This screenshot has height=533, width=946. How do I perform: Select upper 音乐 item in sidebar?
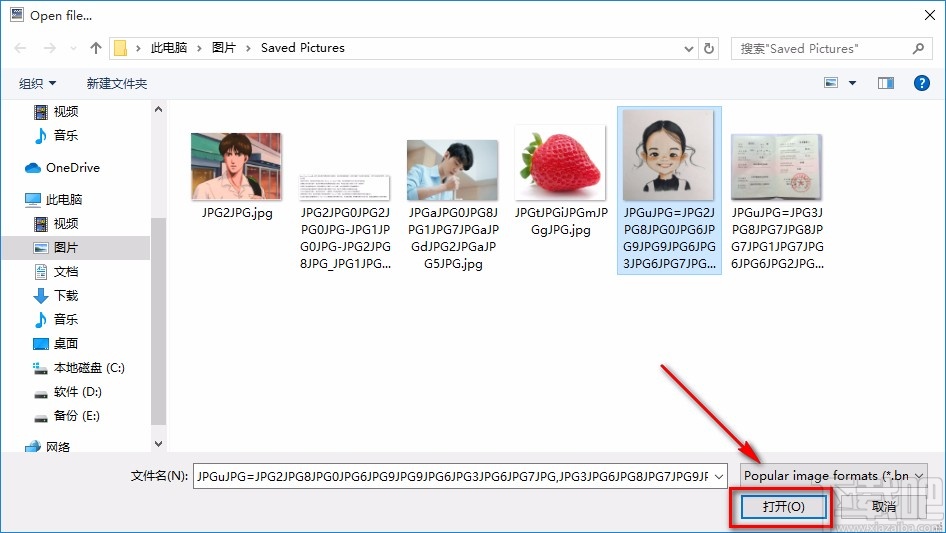[66, 135]
